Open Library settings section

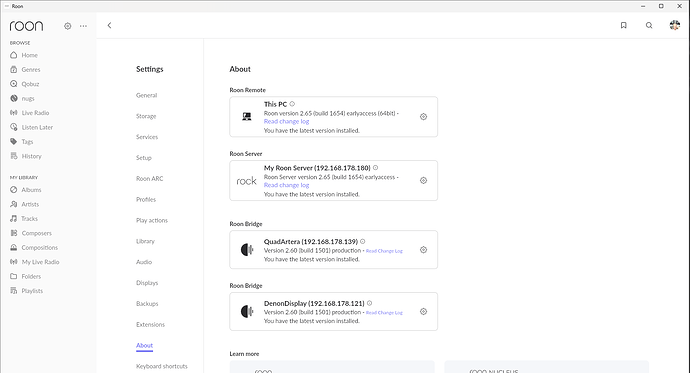coord(145,241)
